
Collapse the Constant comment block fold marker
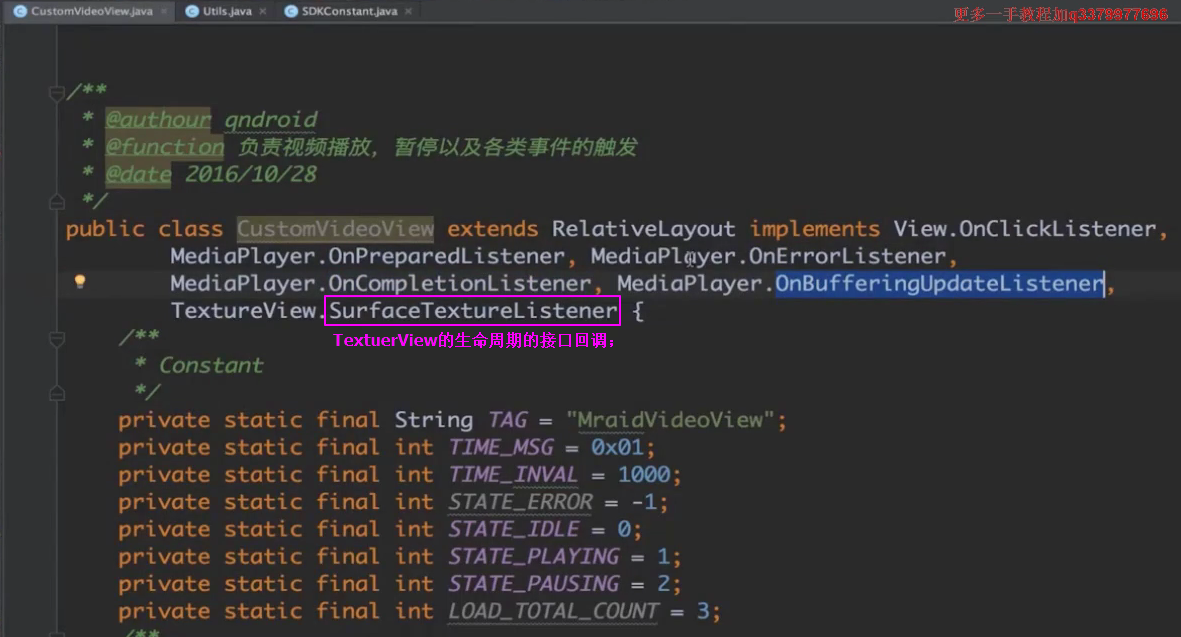click(x=56, y=338)
